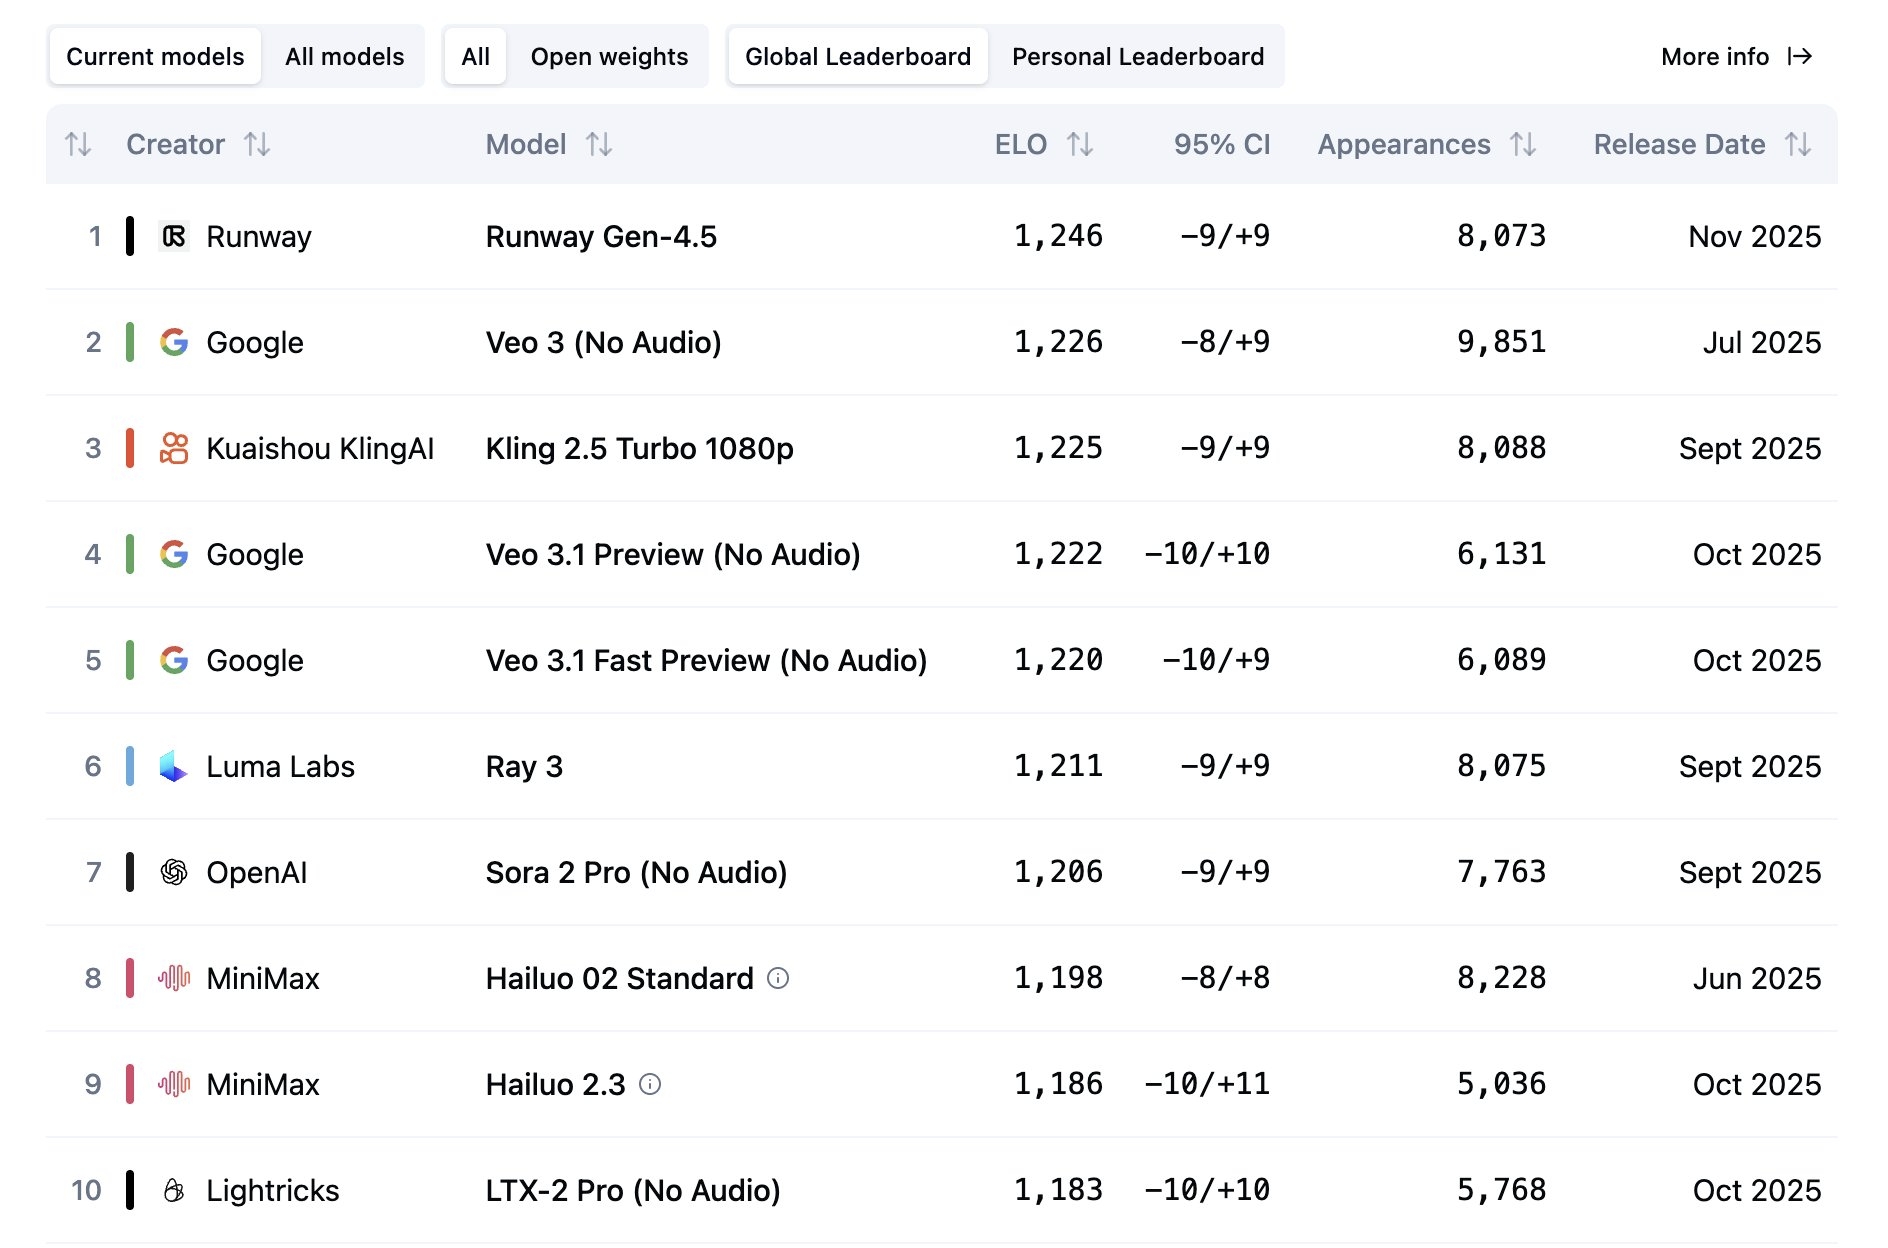This screenshot has width=1888, height=1248.
Task: Switch to All models view
Action: tap(344, 56)
